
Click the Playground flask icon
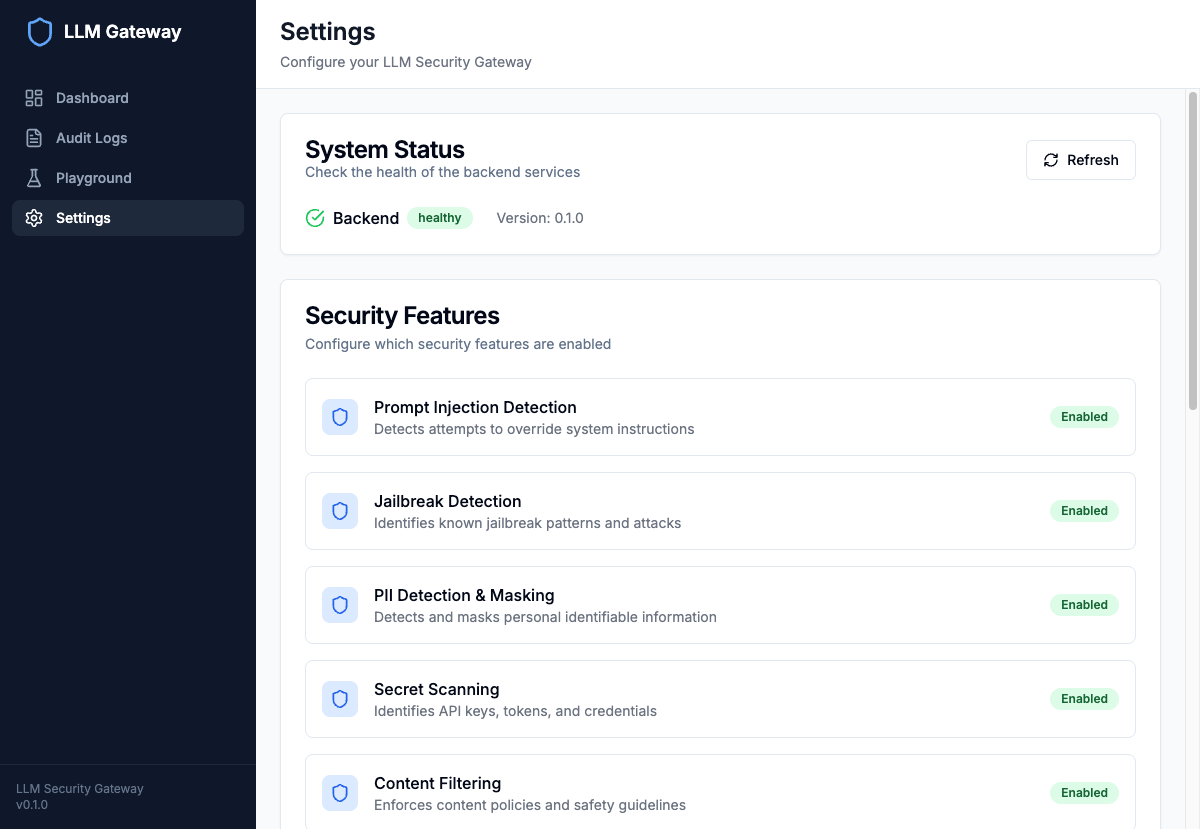pos(34,178)
